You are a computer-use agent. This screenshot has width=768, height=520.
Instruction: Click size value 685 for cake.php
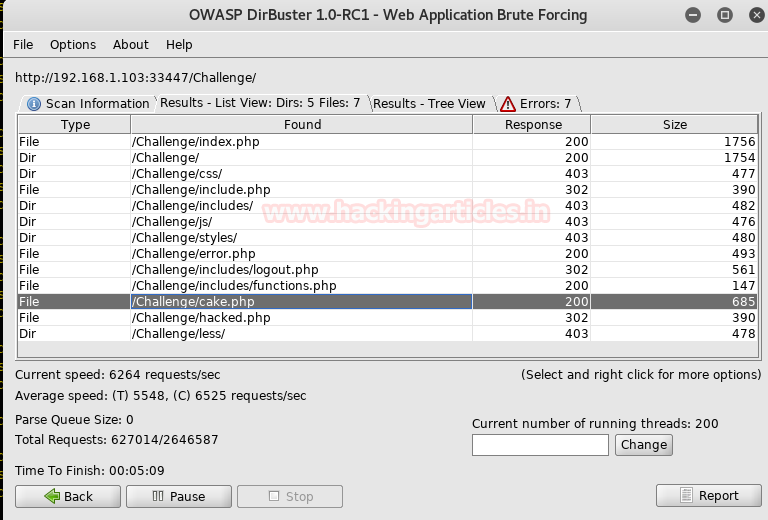click(x=743, y=302)
